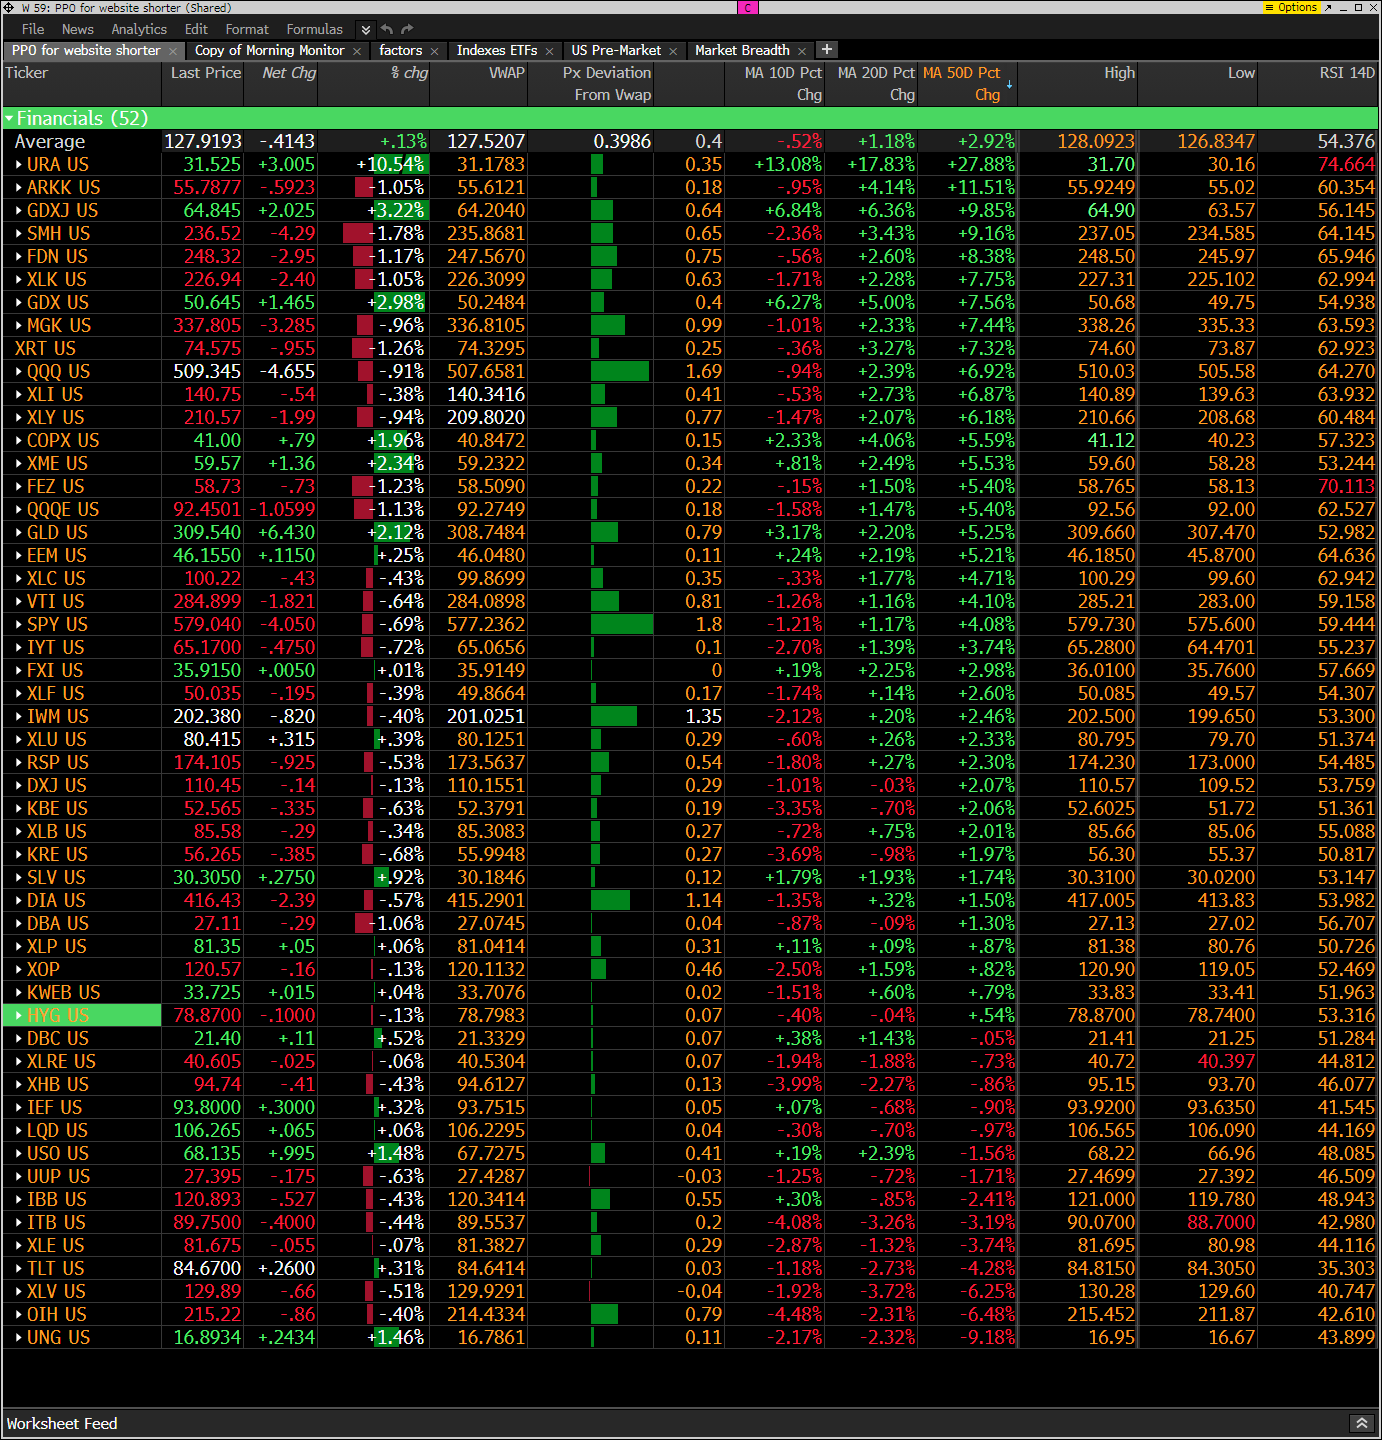Click SPY US Px Deviation value 1.8
Viewport: 1382px width, 1440px height.
pyautogui.click(x=708, y=624)
